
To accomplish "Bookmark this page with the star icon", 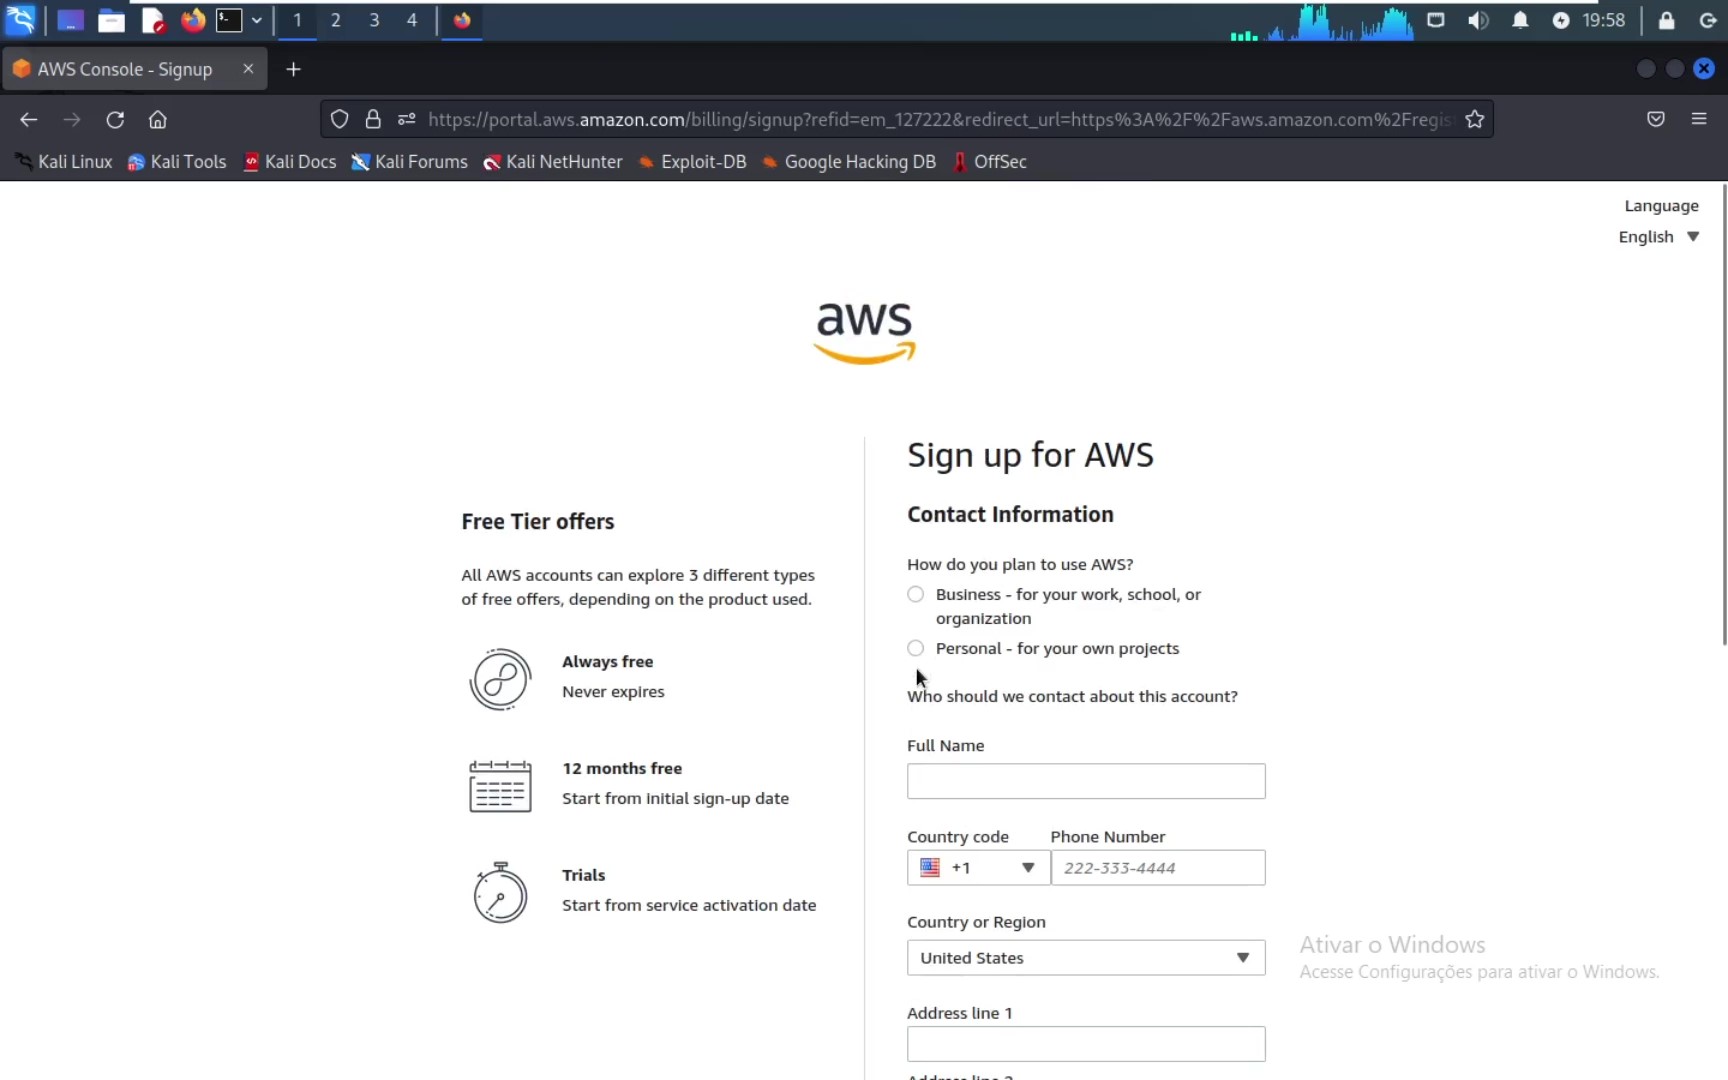I will (1474, 119).
